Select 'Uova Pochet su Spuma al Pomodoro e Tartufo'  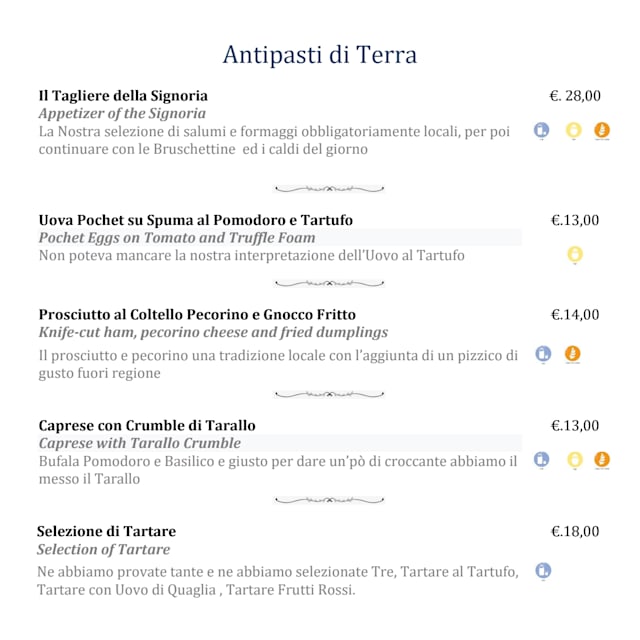coord(195,220)
